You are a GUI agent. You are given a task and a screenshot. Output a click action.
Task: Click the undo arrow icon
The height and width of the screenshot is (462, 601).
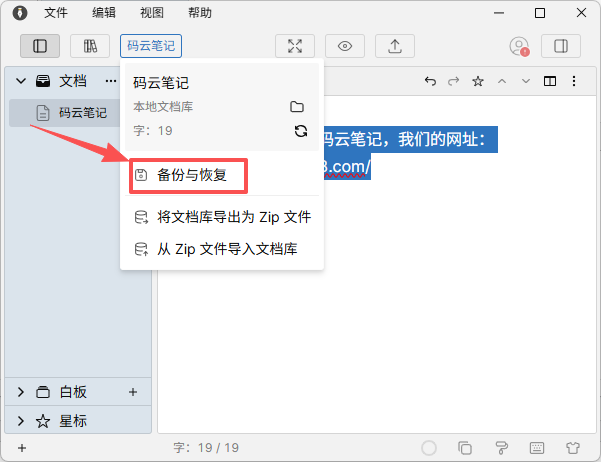430,81
